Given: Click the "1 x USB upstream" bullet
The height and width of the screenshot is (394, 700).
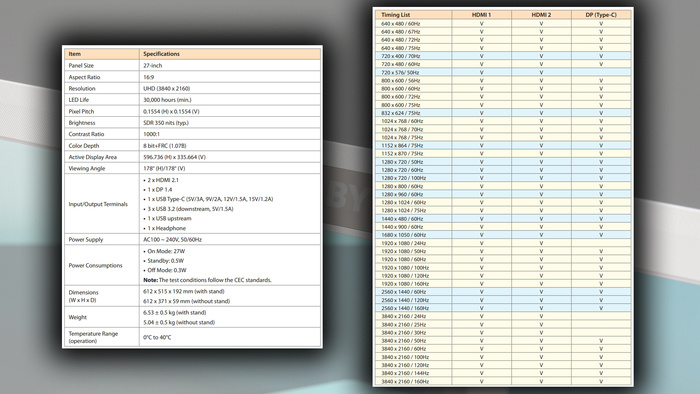Looking at the screenshot, I should click(x=167, y=219).
